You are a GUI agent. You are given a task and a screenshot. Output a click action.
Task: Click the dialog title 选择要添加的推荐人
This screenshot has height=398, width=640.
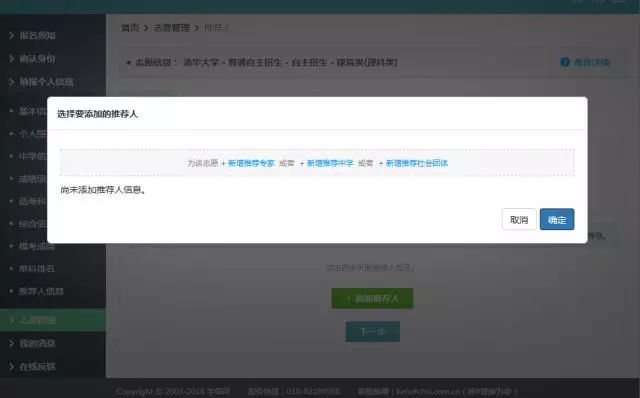pyautogui.click(x=97, y=114)
